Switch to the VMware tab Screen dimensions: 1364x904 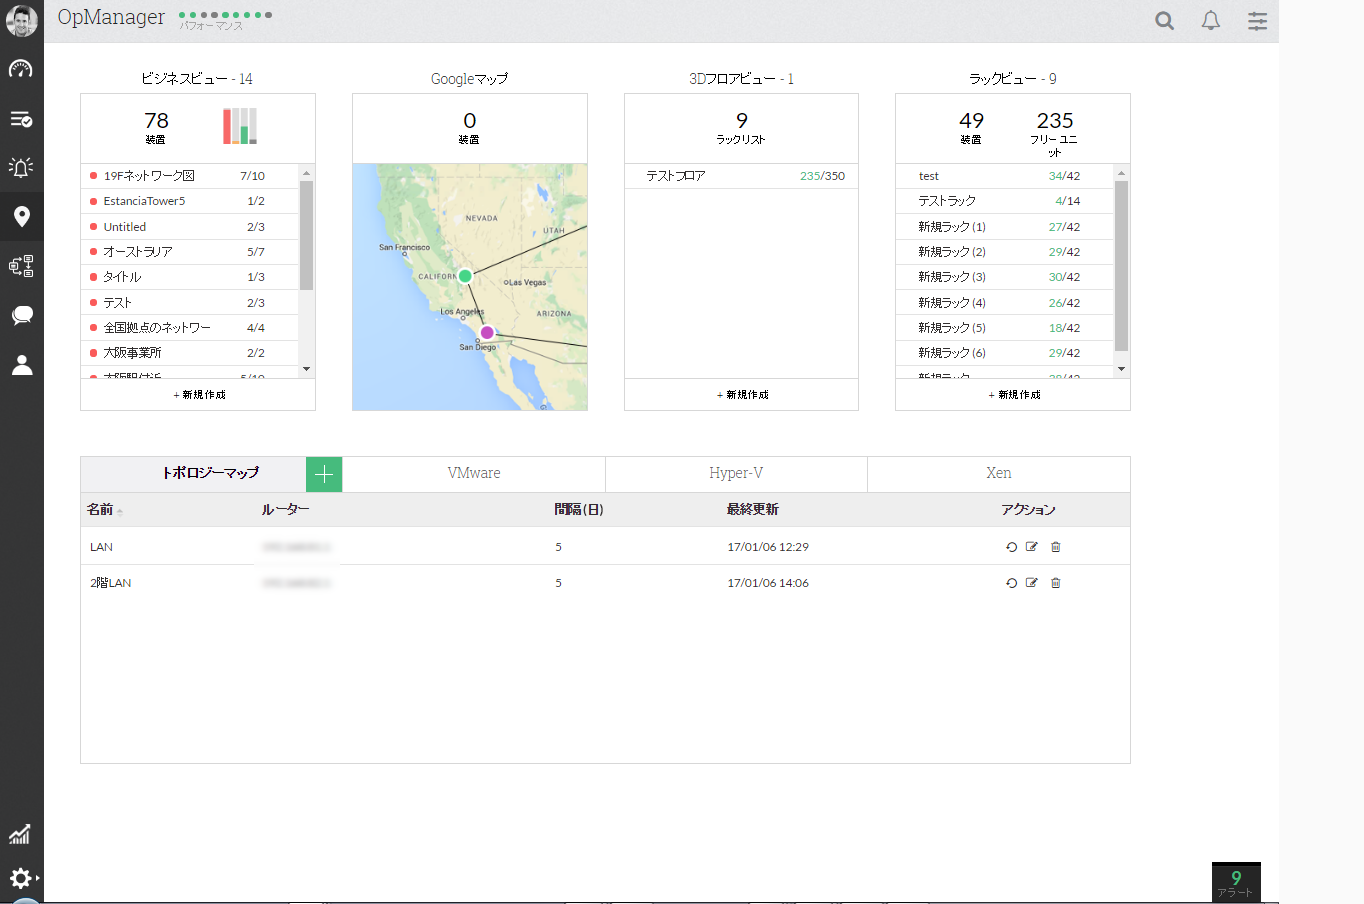point(474,474)
